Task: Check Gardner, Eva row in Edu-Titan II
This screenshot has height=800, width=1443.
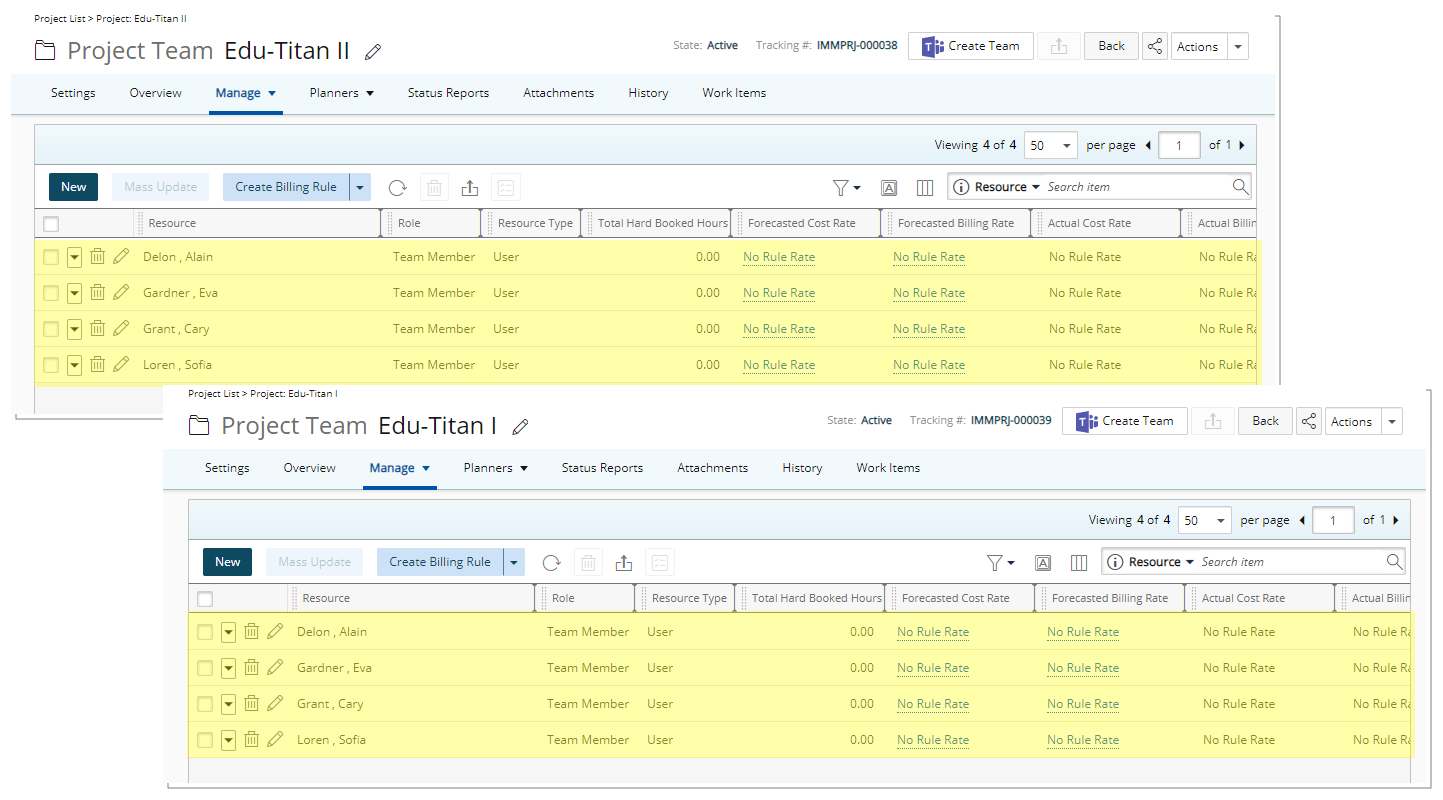Action: tap(51, 293)
